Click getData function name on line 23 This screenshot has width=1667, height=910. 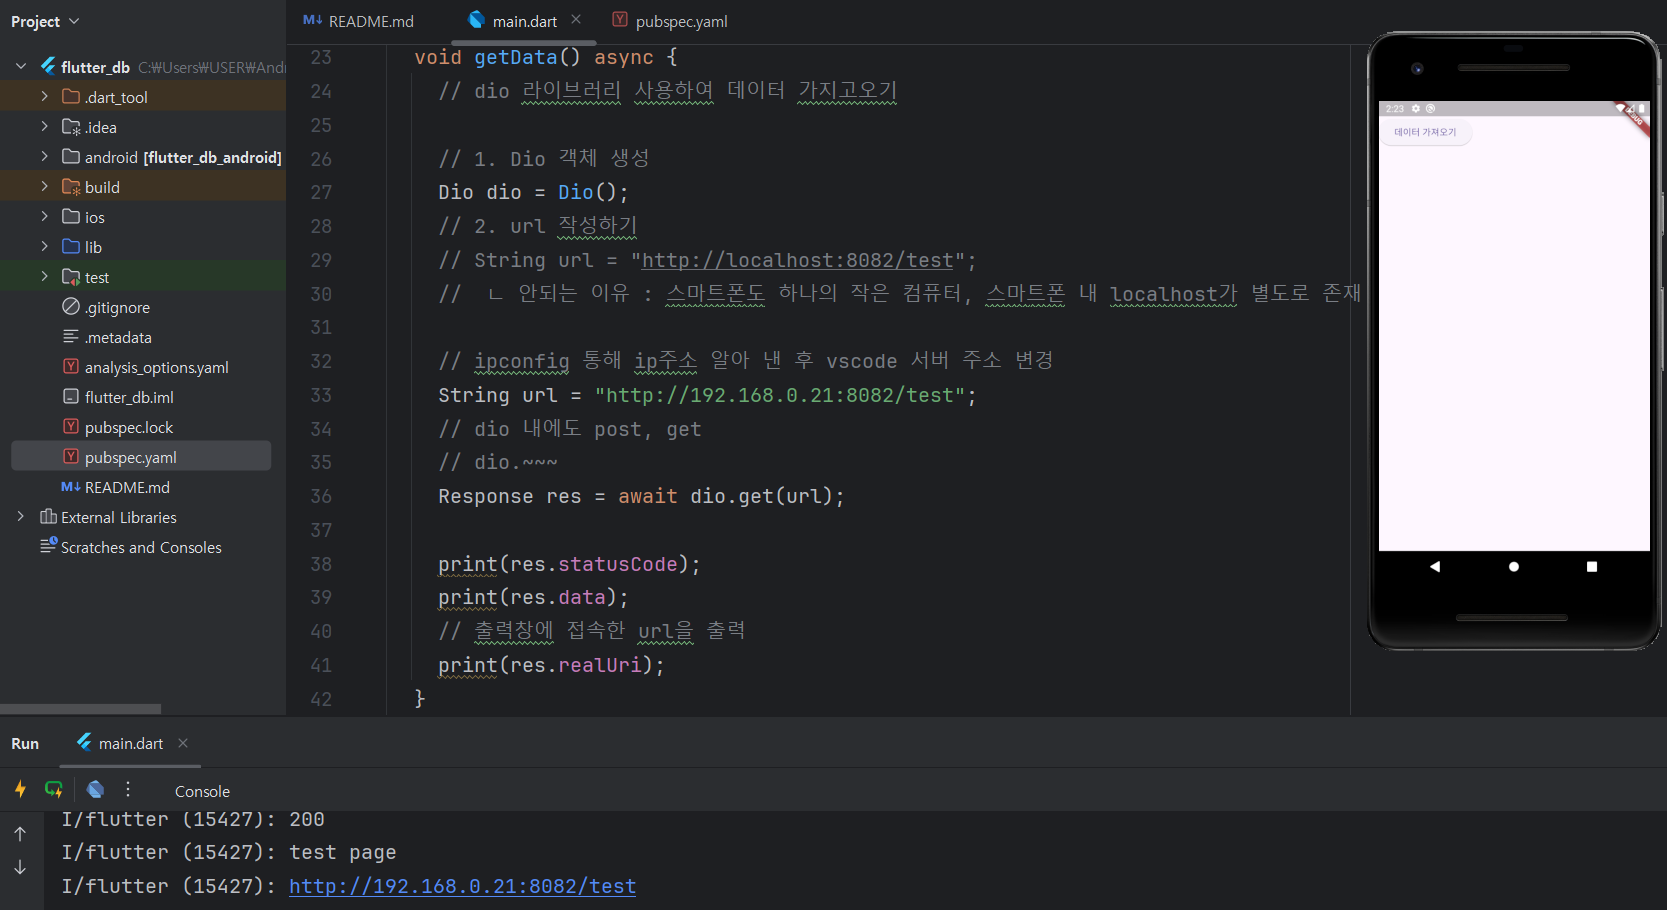tap(515, 57)
